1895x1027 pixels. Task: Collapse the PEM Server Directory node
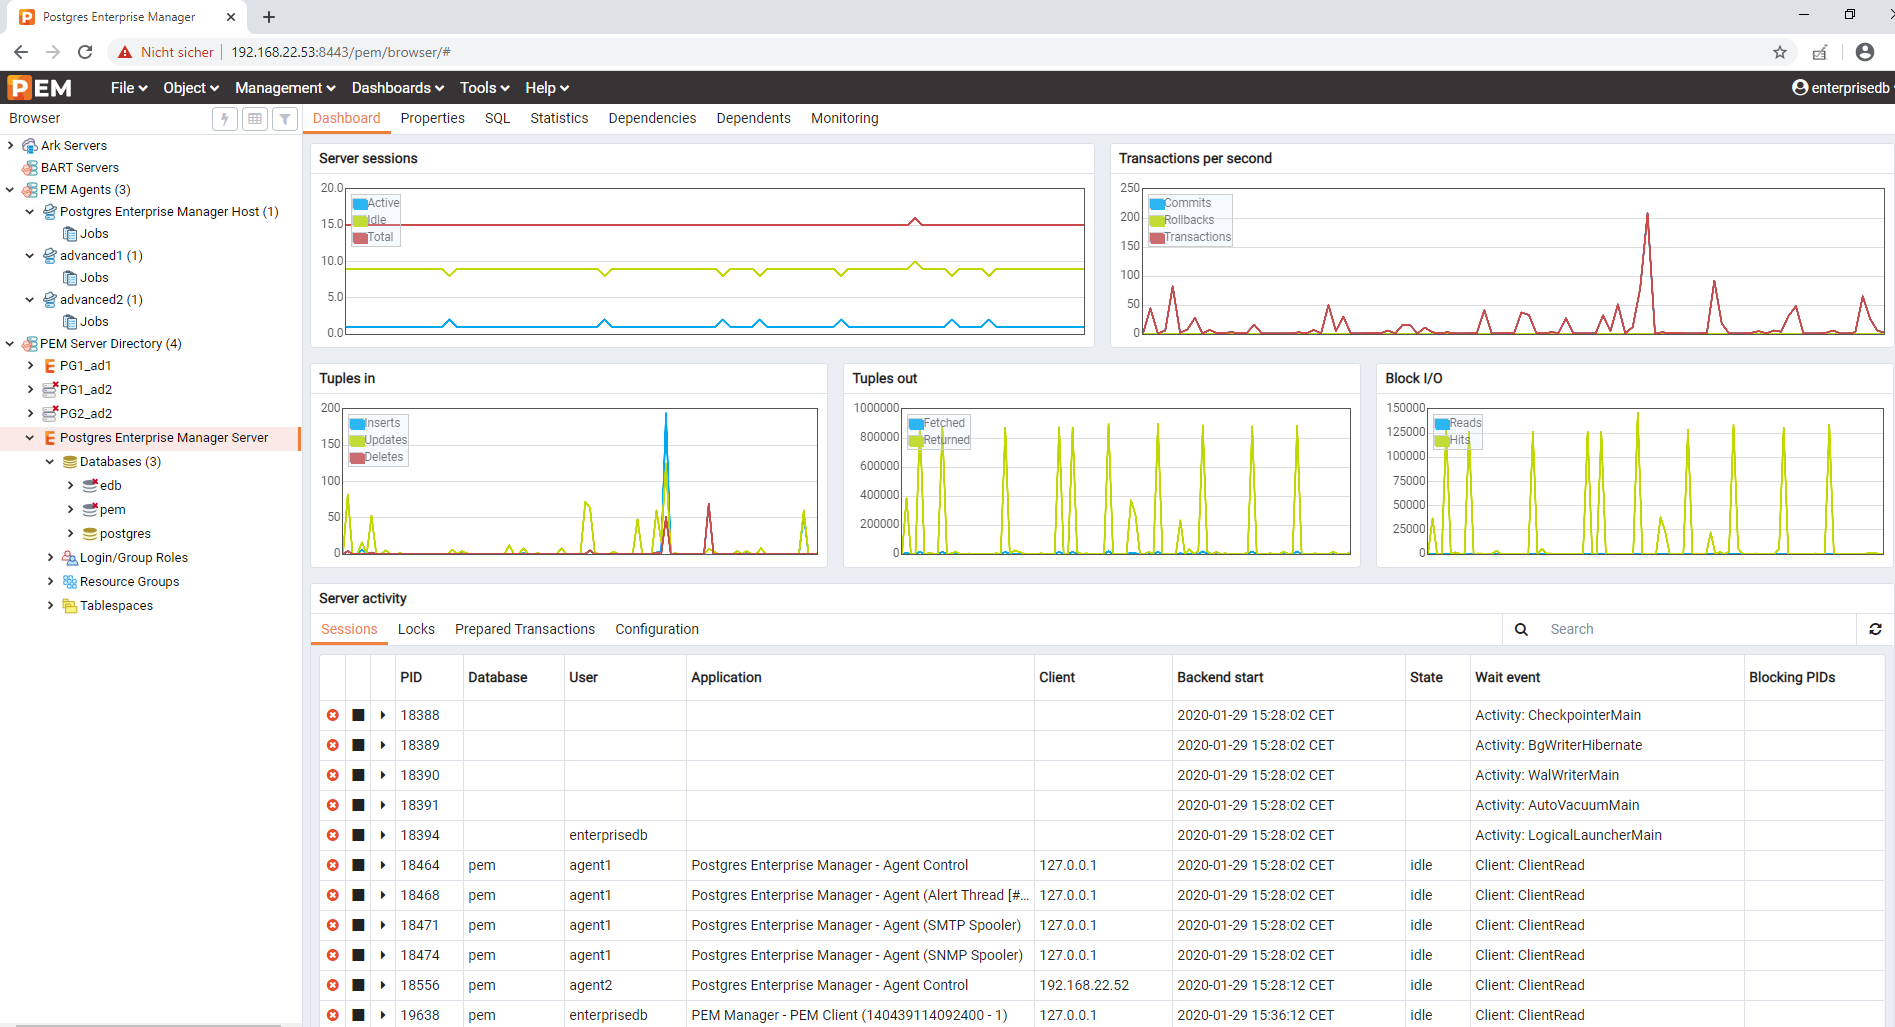pyautogui.click(x=10, y=344)
